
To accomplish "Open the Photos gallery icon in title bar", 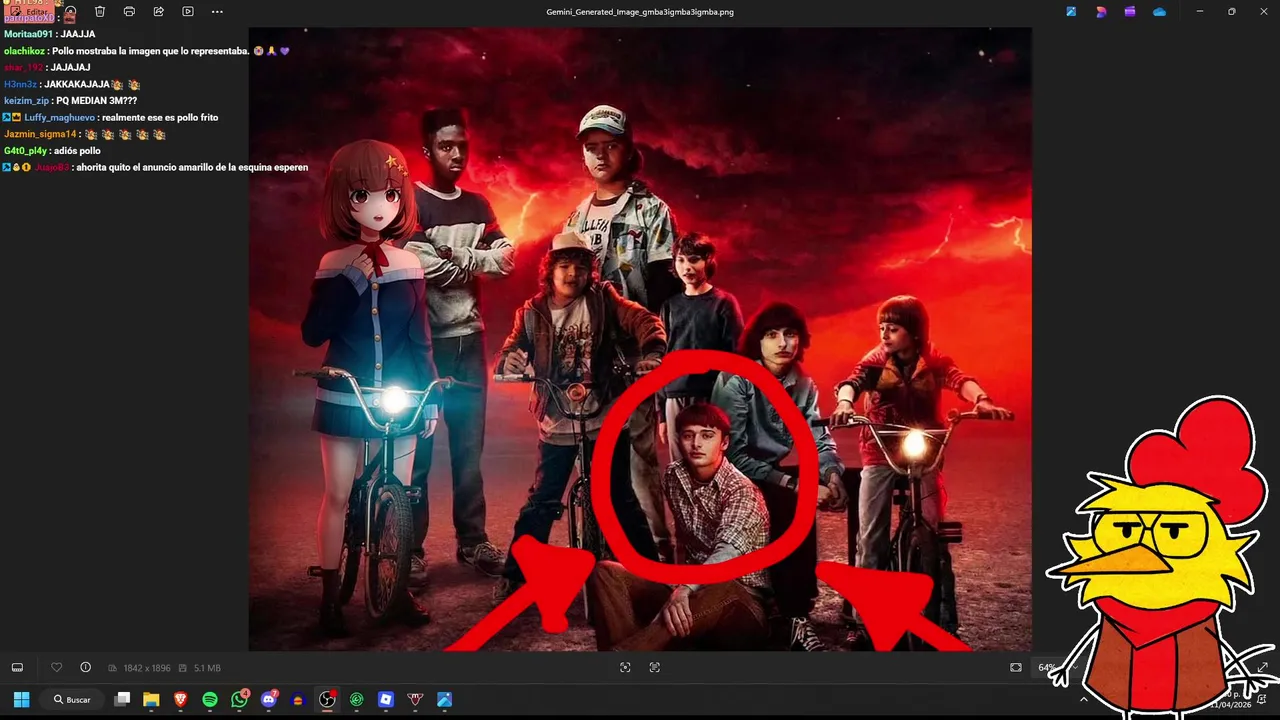I will (x=1071, y=11).
